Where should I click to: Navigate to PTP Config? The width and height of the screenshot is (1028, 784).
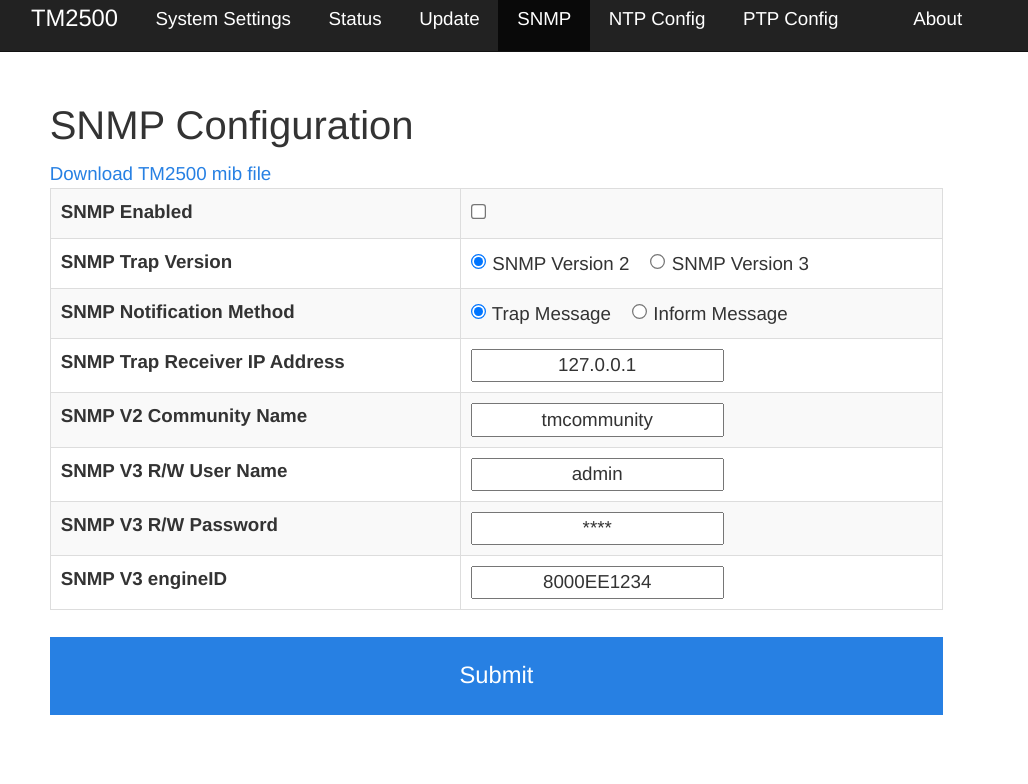(790, 19)
